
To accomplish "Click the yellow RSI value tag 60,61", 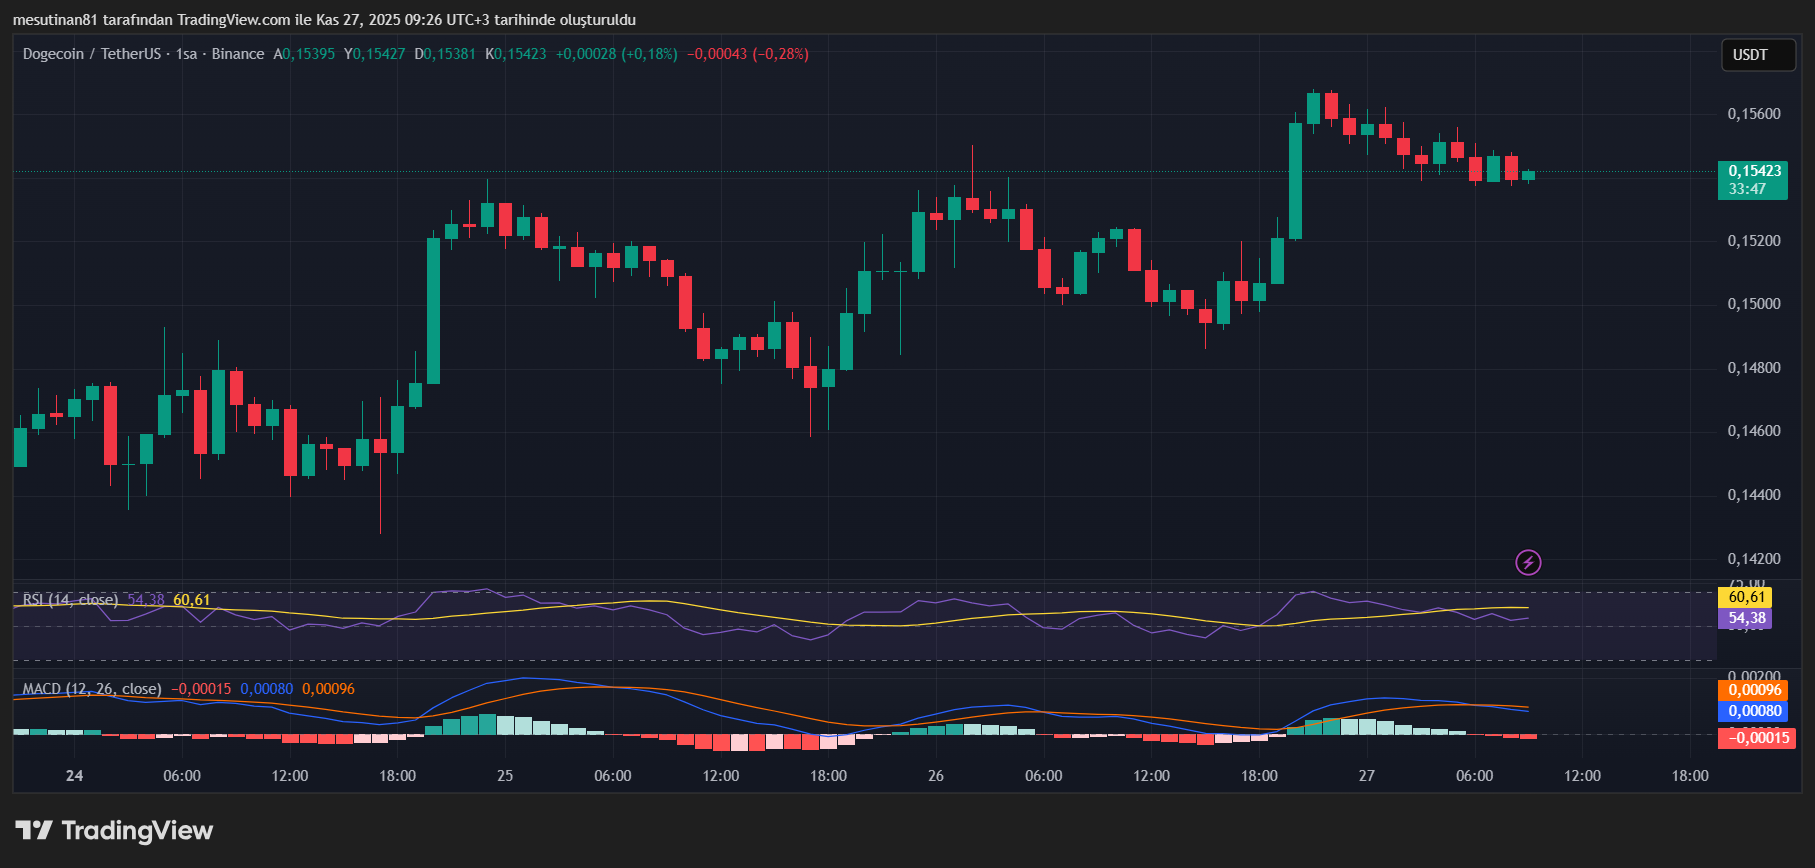I will (1744, 597).
